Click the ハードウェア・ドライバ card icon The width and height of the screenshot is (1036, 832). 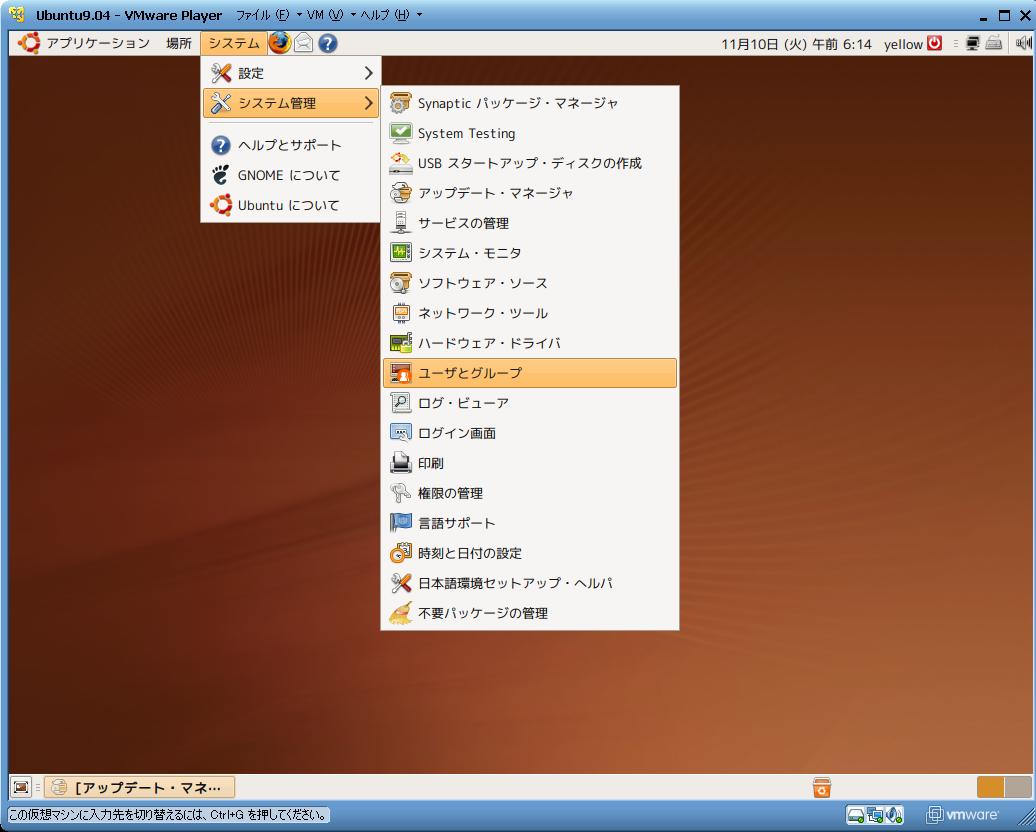pyautogui.click(x=400, y=343)
